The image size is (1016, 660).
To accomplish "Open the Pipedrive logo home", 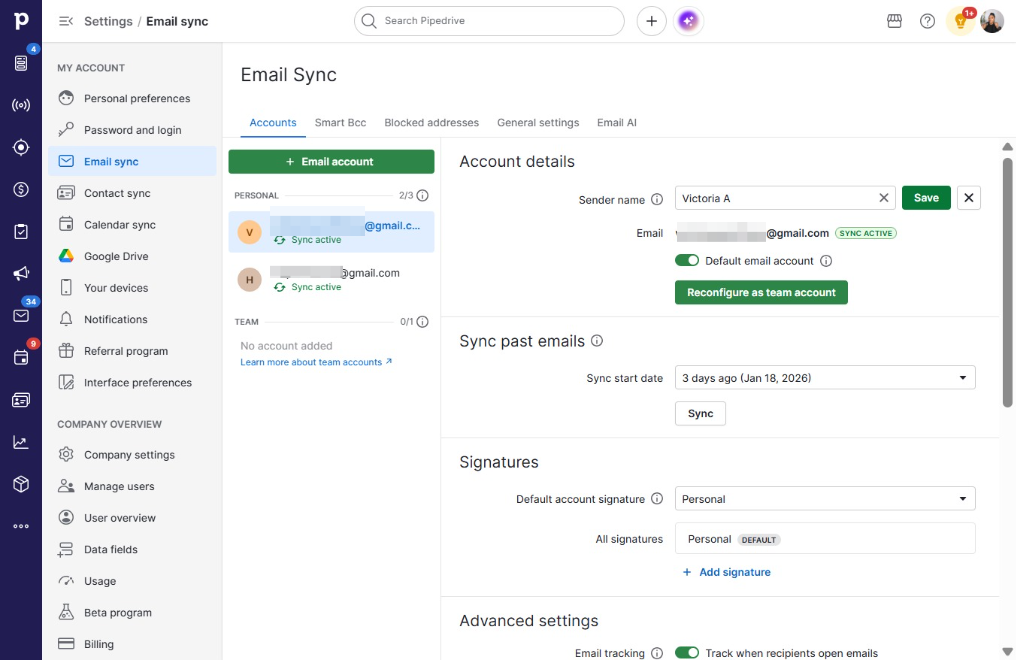I will 21,21.
